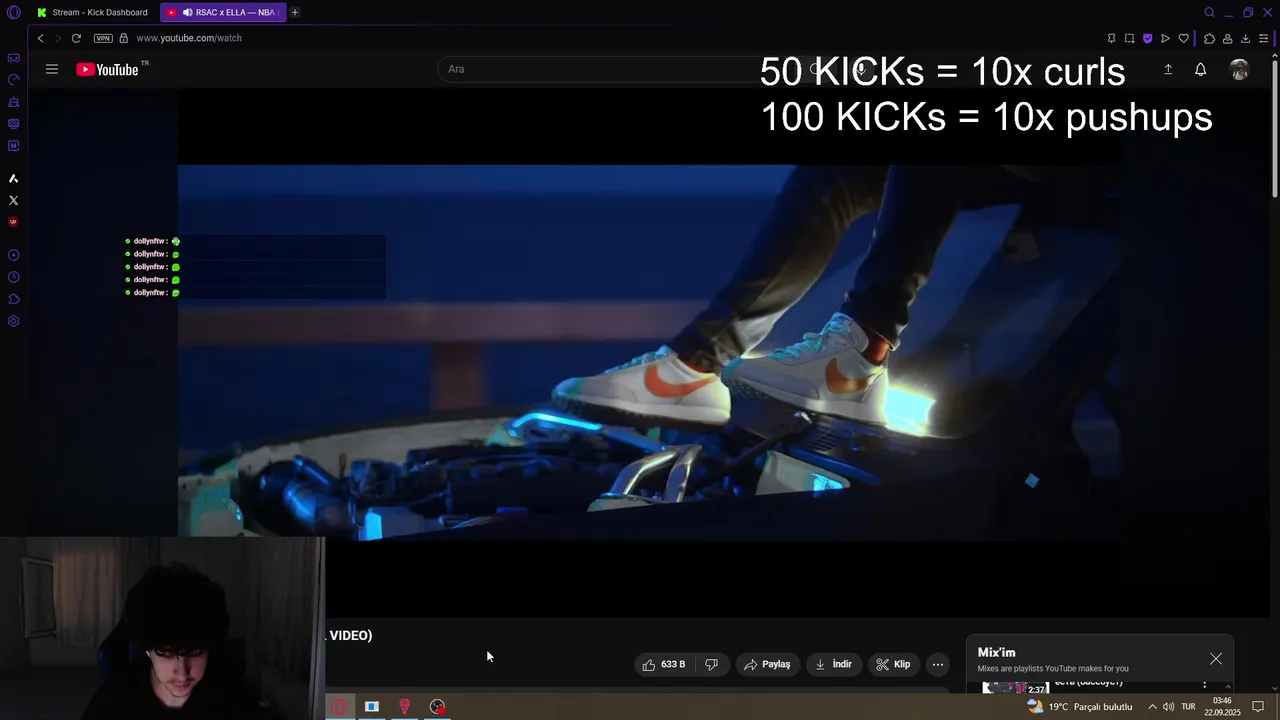Go back to previous page
Image resolution: width=1280 pixels, height=720 pixels.
(x=40, y=38)
